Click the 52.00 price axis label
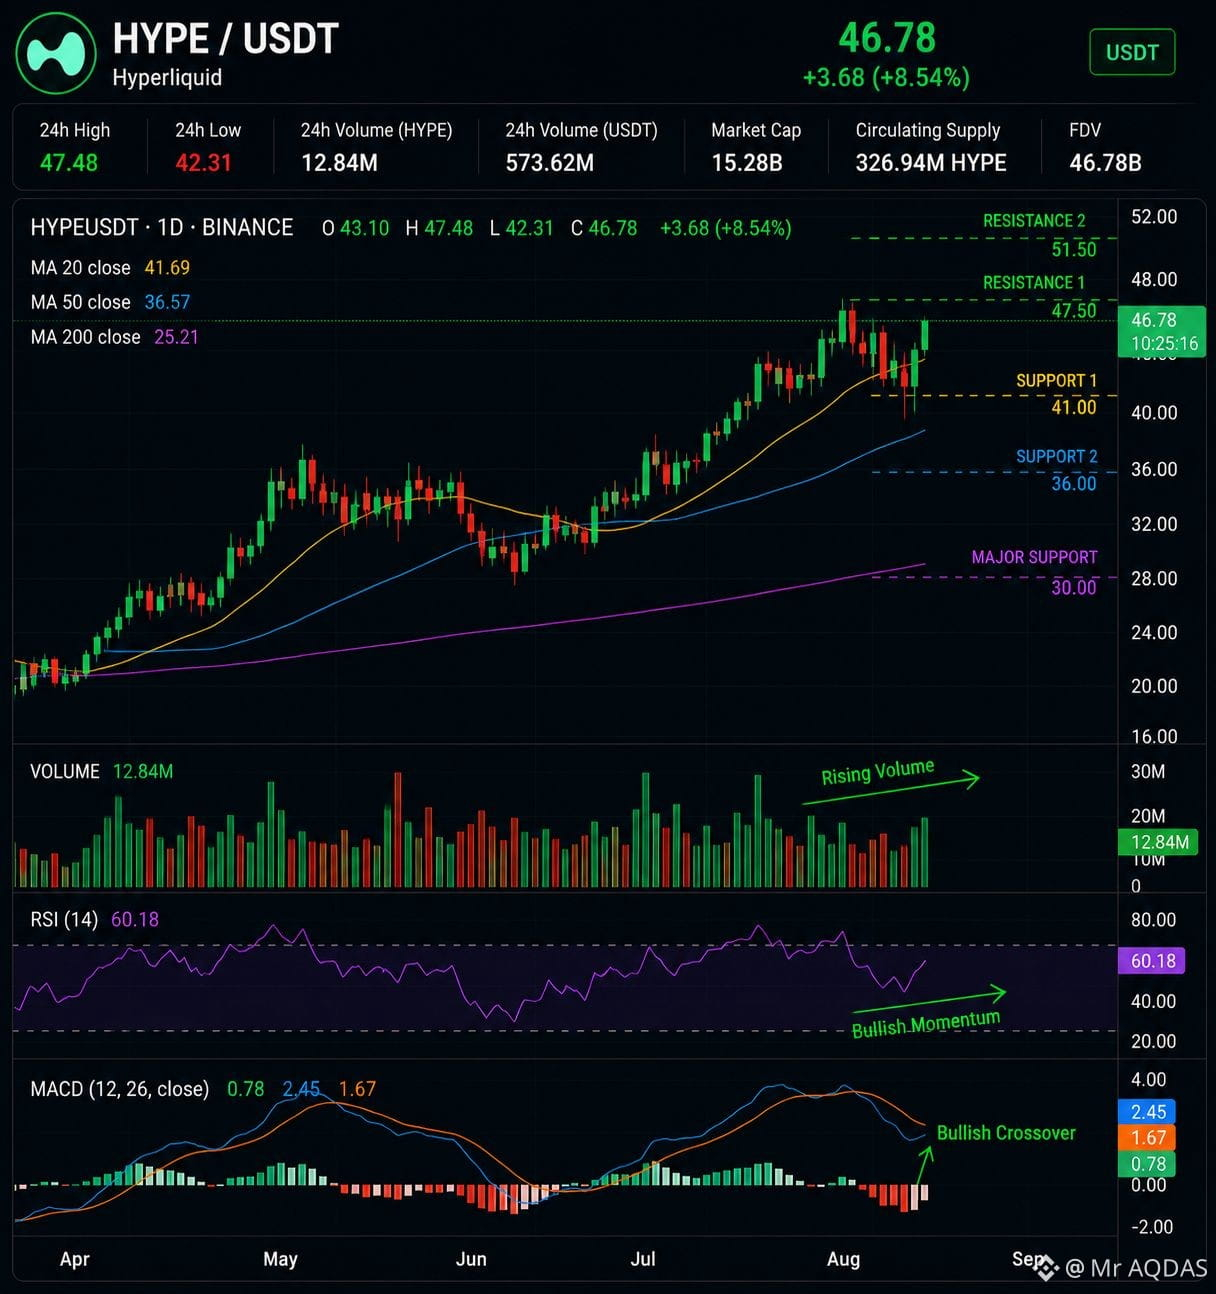 click(1154, 217)
